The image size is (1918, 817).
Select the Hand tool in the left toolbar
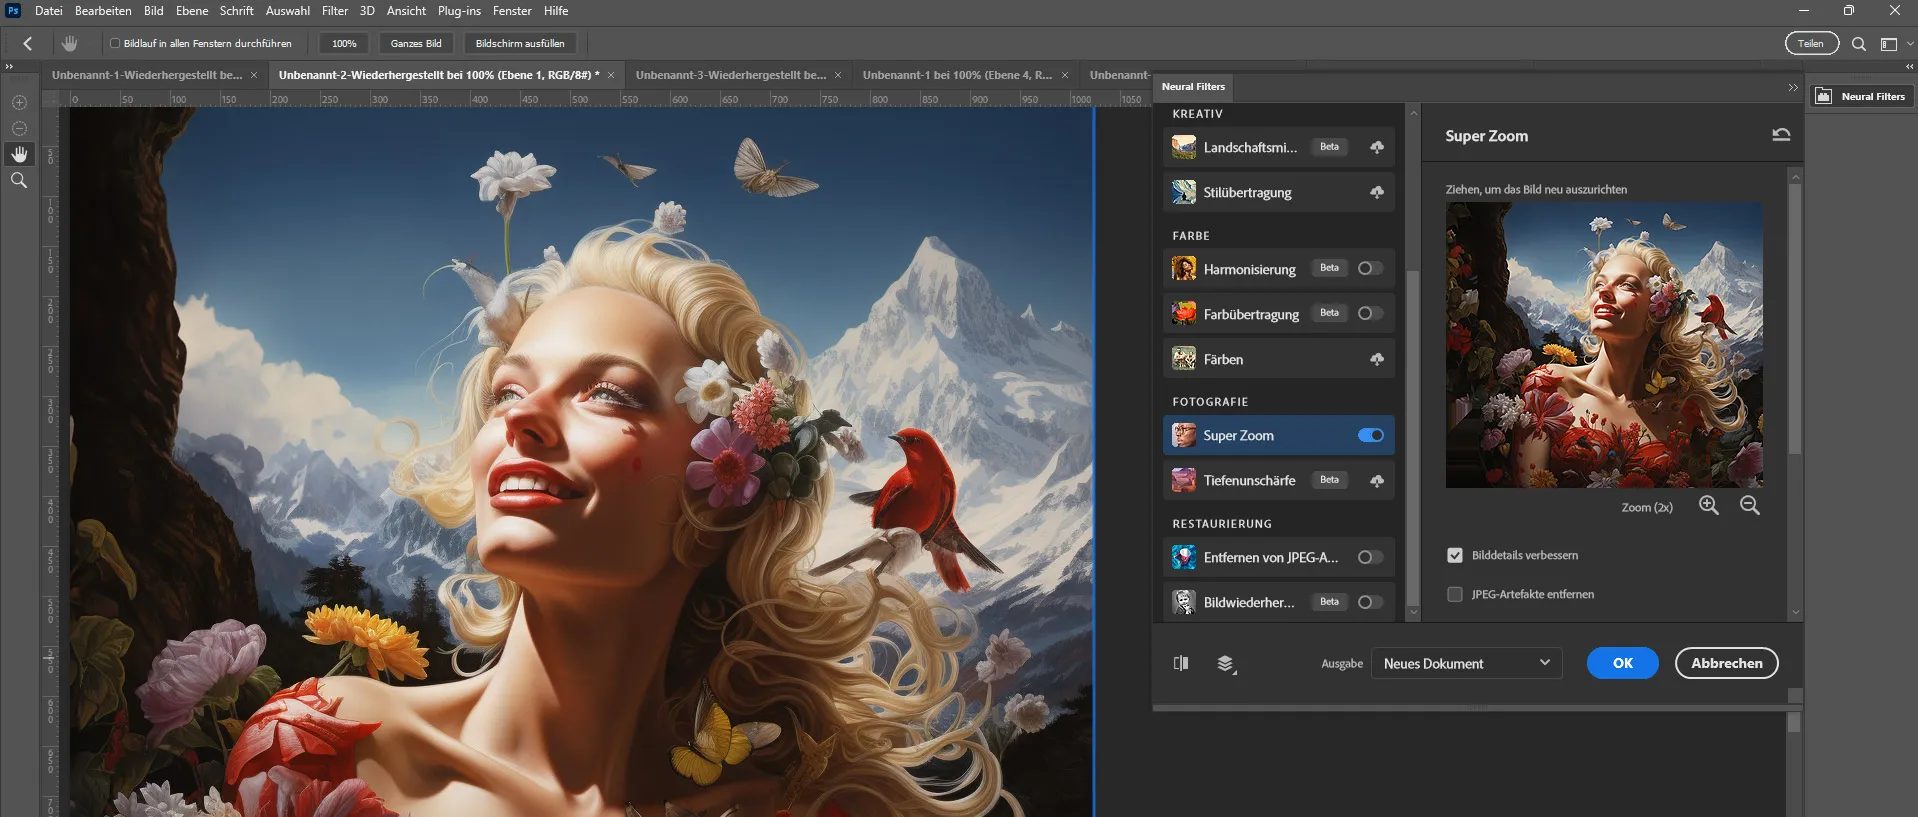pyautogui.click(x=19, y=154)
